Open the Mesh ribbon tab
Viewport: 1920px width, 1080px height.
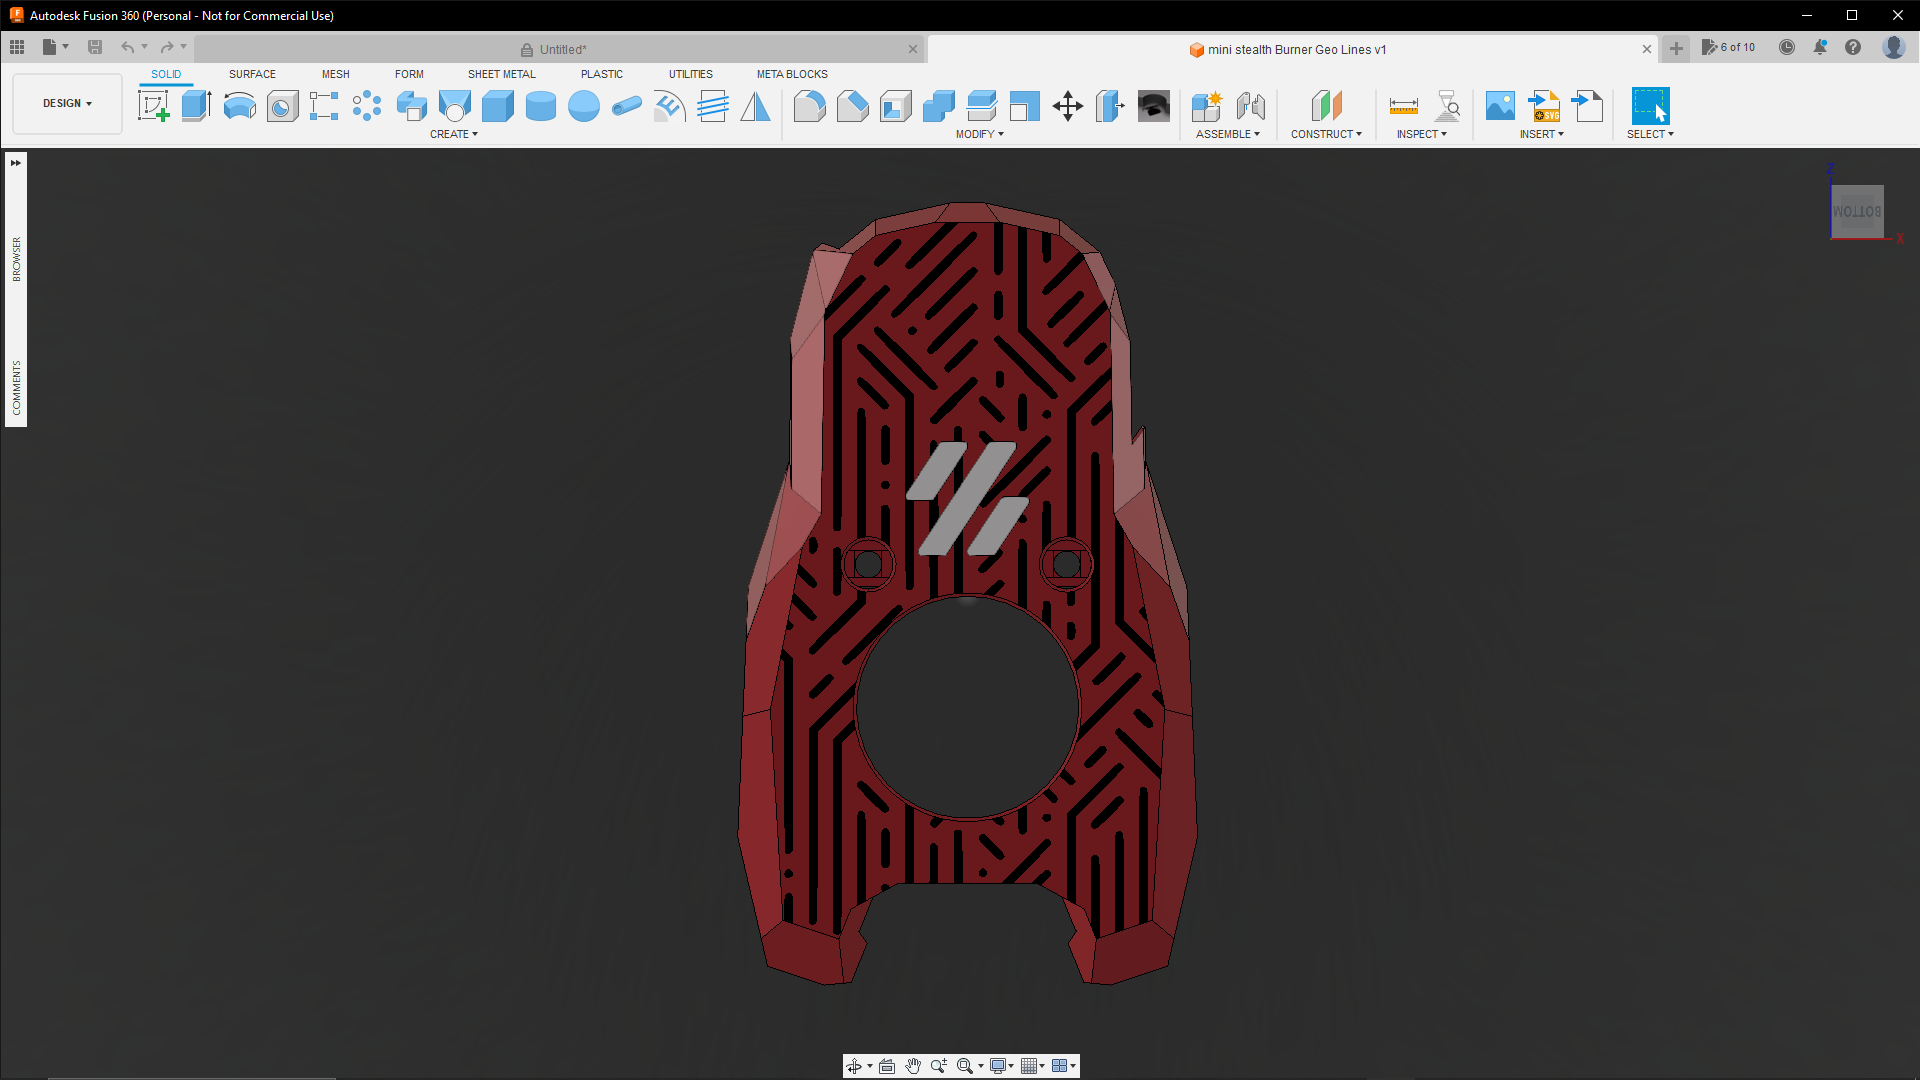click(335, 74)
